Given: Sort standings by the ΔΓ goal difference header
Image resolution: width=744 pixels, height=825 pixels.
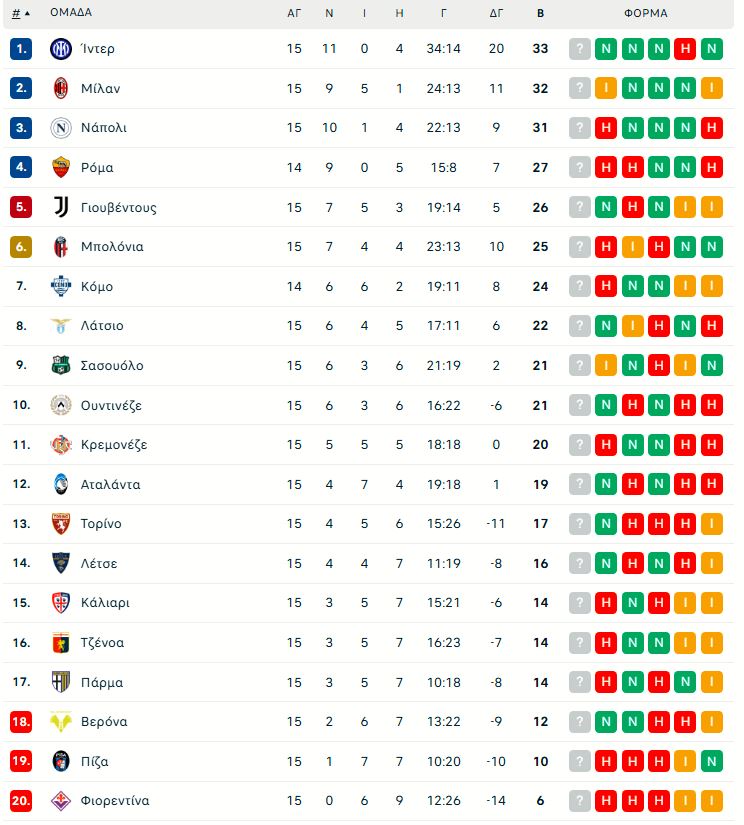Looking at the screenshot, I should [x=496, y=14].
